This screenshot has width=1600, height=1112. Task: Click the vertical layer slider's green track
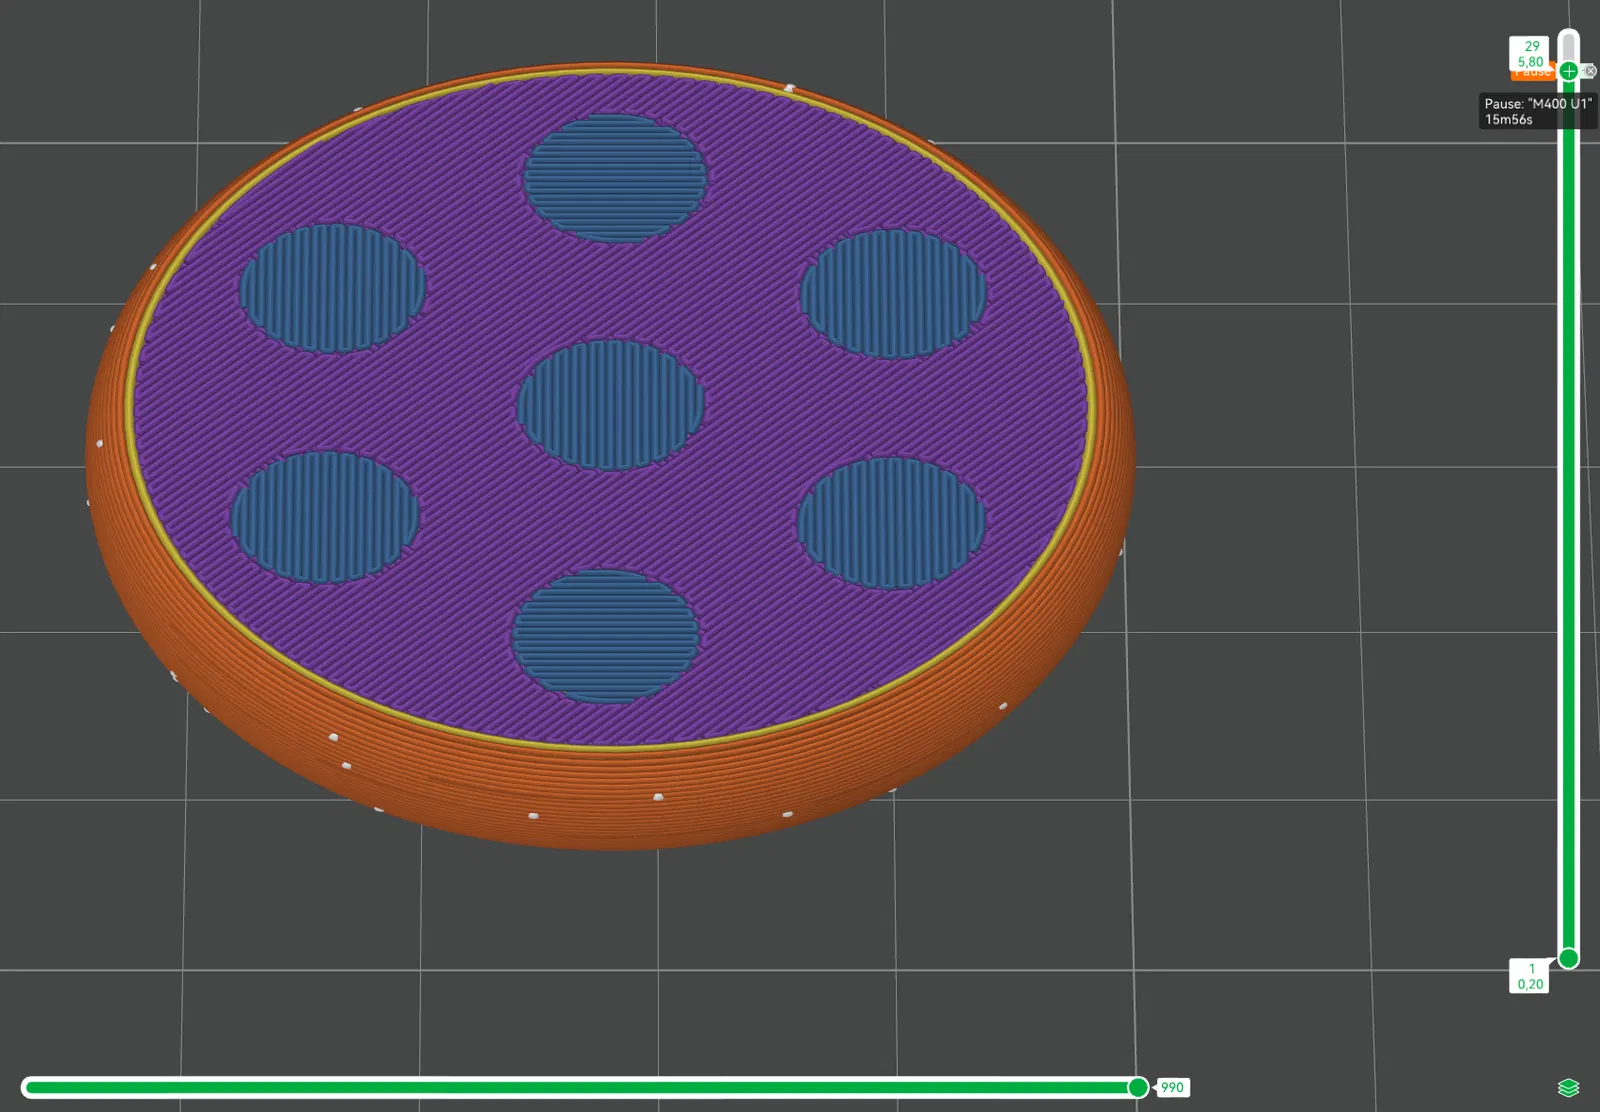(x=1569, y=515)
